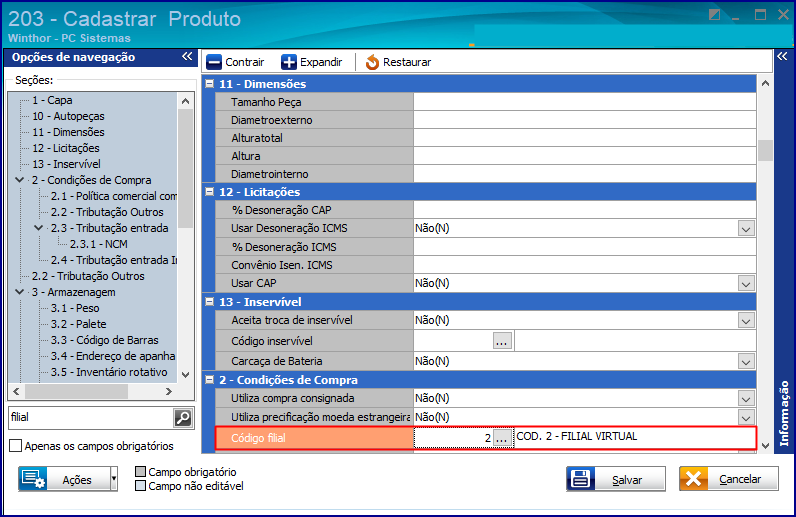
Task: Click the Ações list-gear icon
Action: point(34,479)
